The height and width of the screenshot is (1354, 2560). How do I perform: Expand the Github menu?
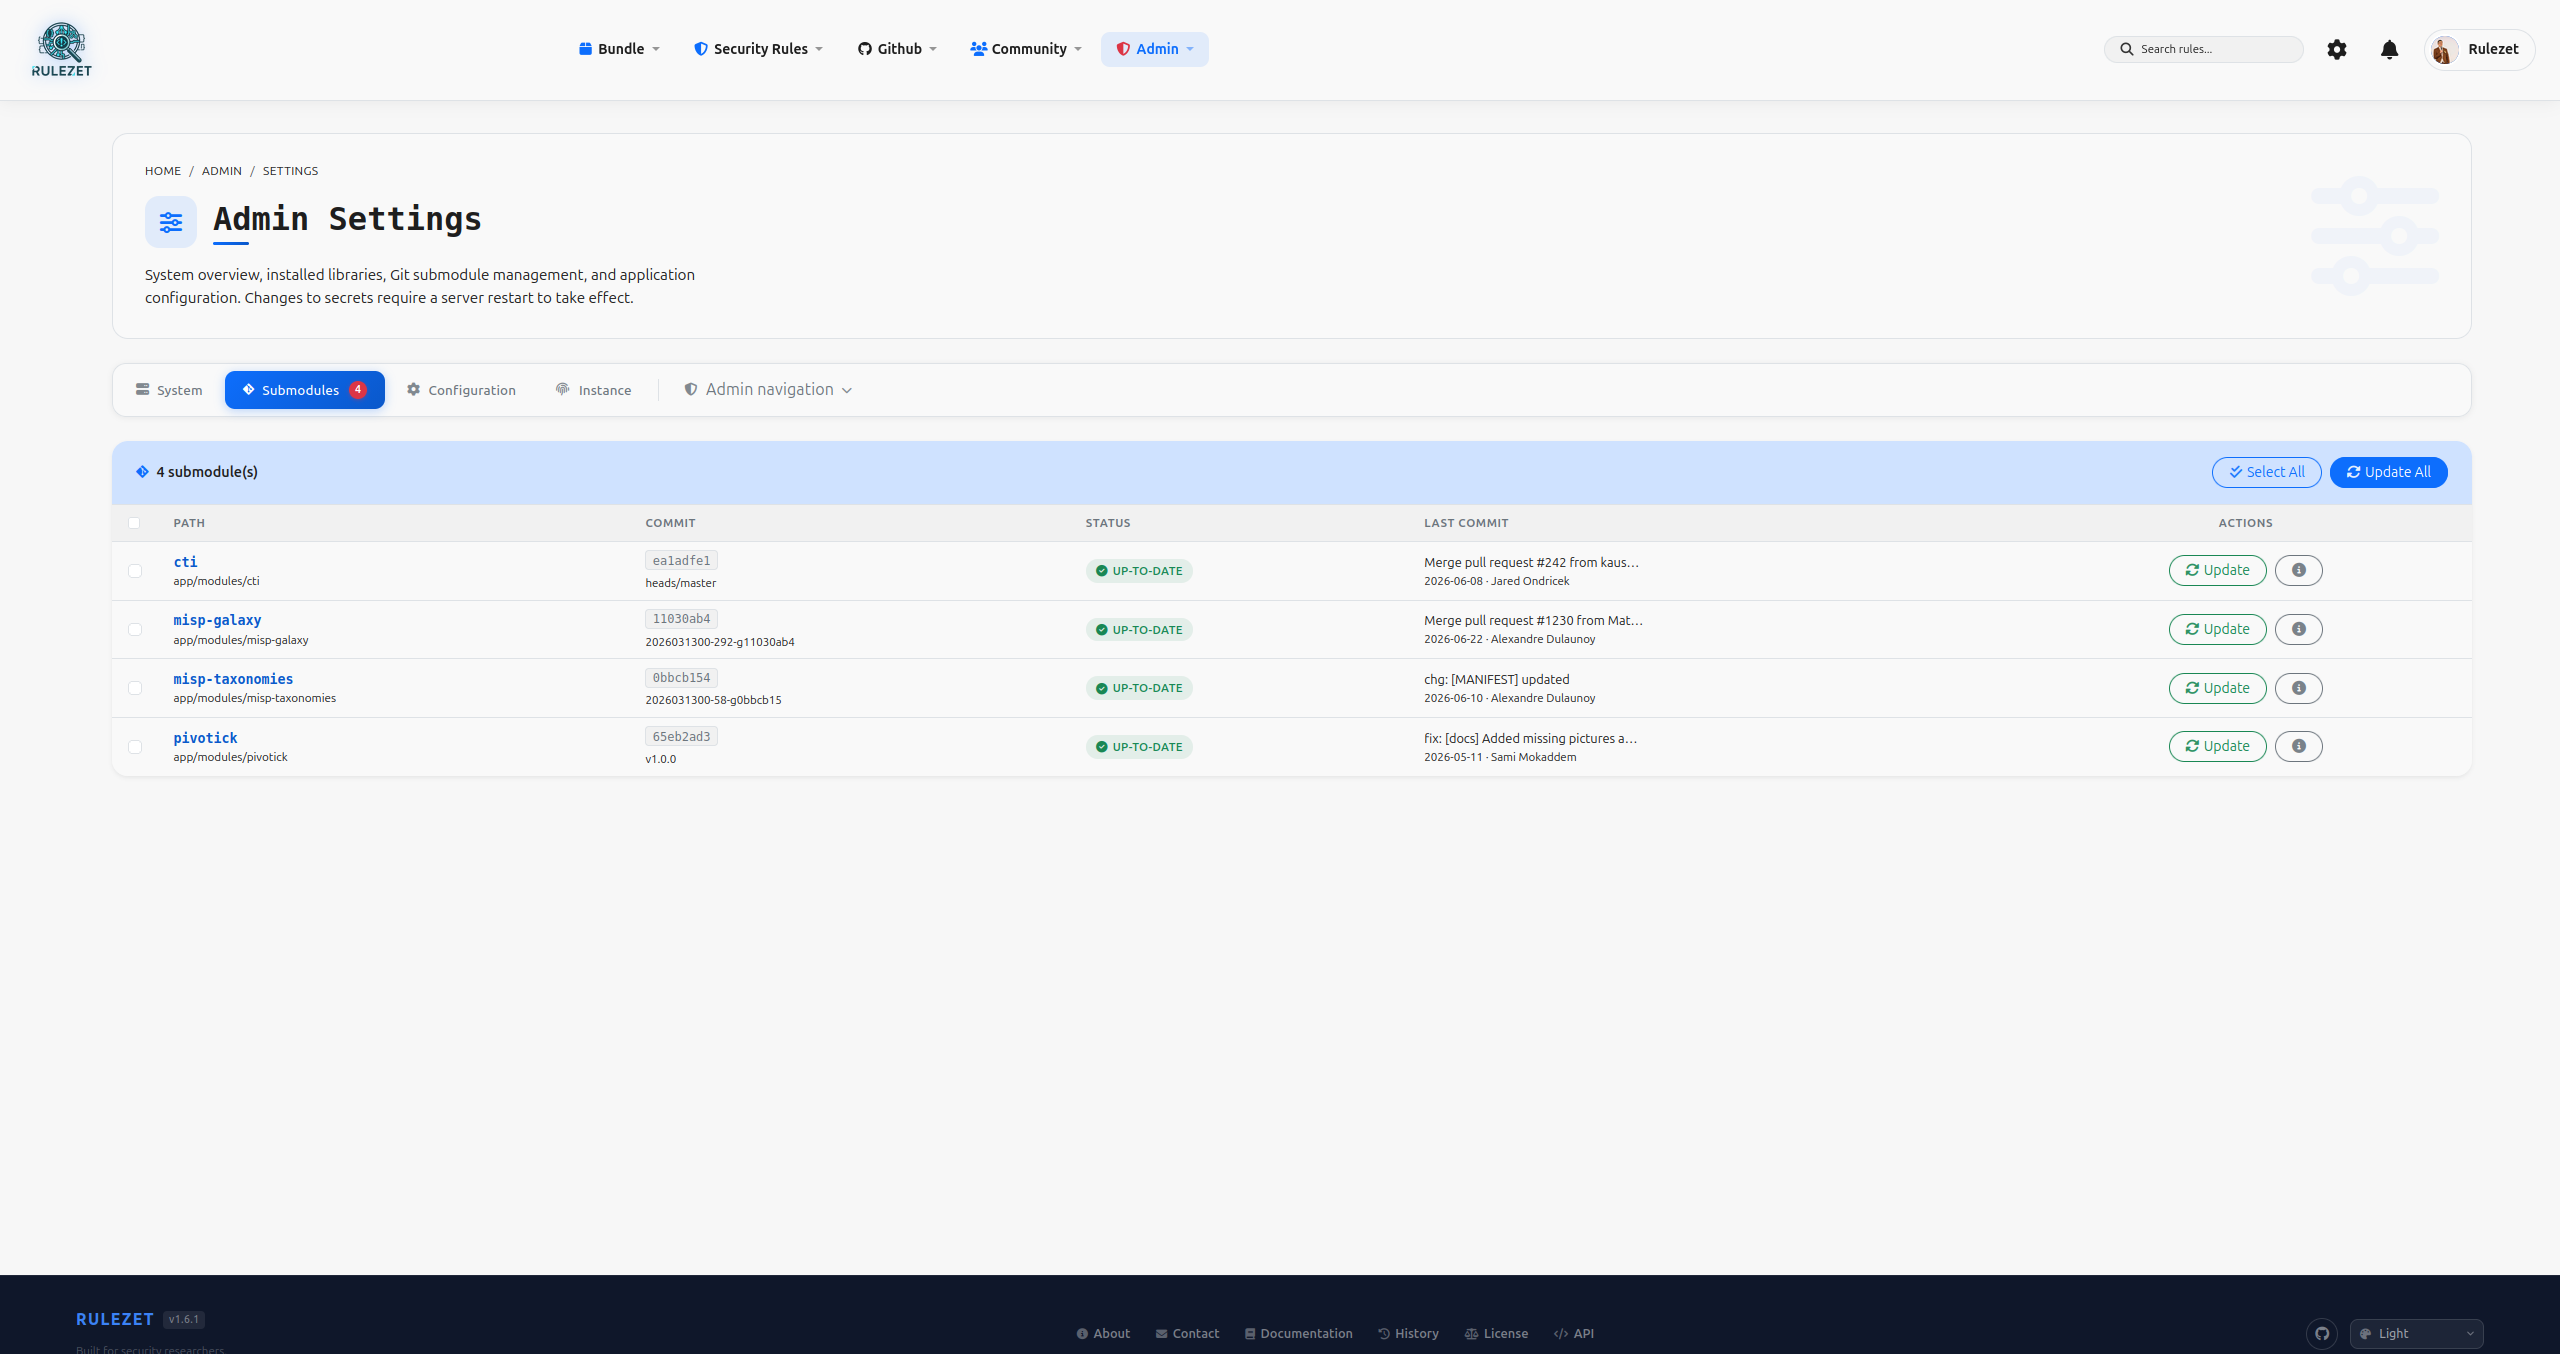click(897, 49)
